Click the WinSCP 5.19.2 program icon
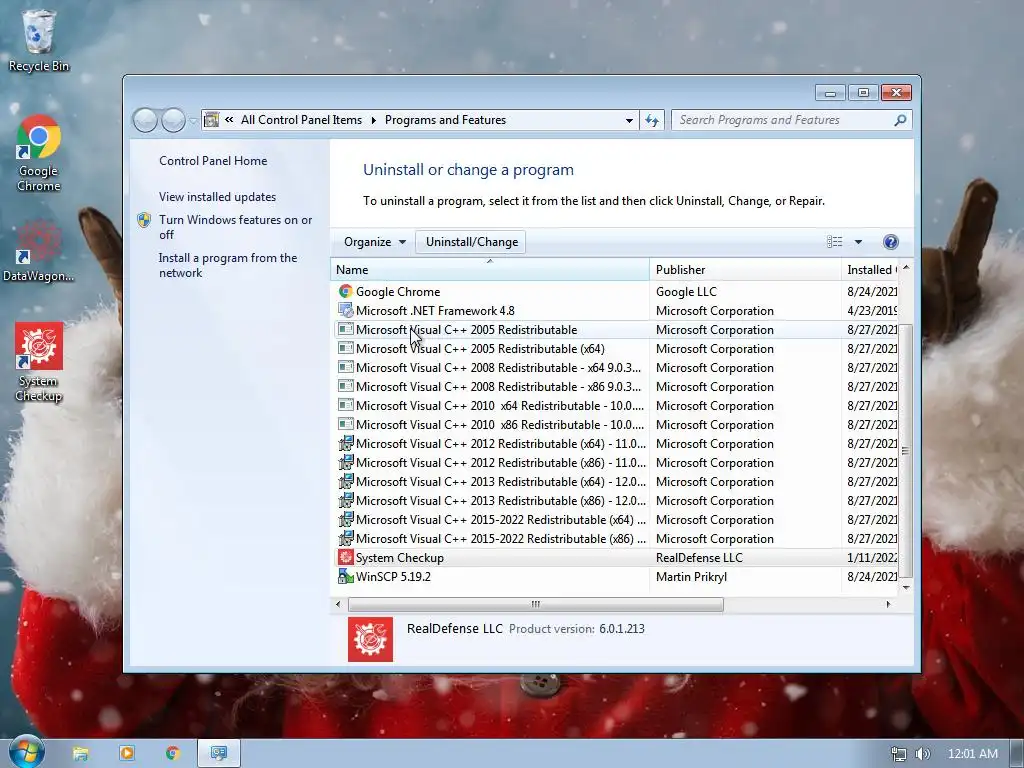The height and width of the screenshot is (768, 1024). 345,577
